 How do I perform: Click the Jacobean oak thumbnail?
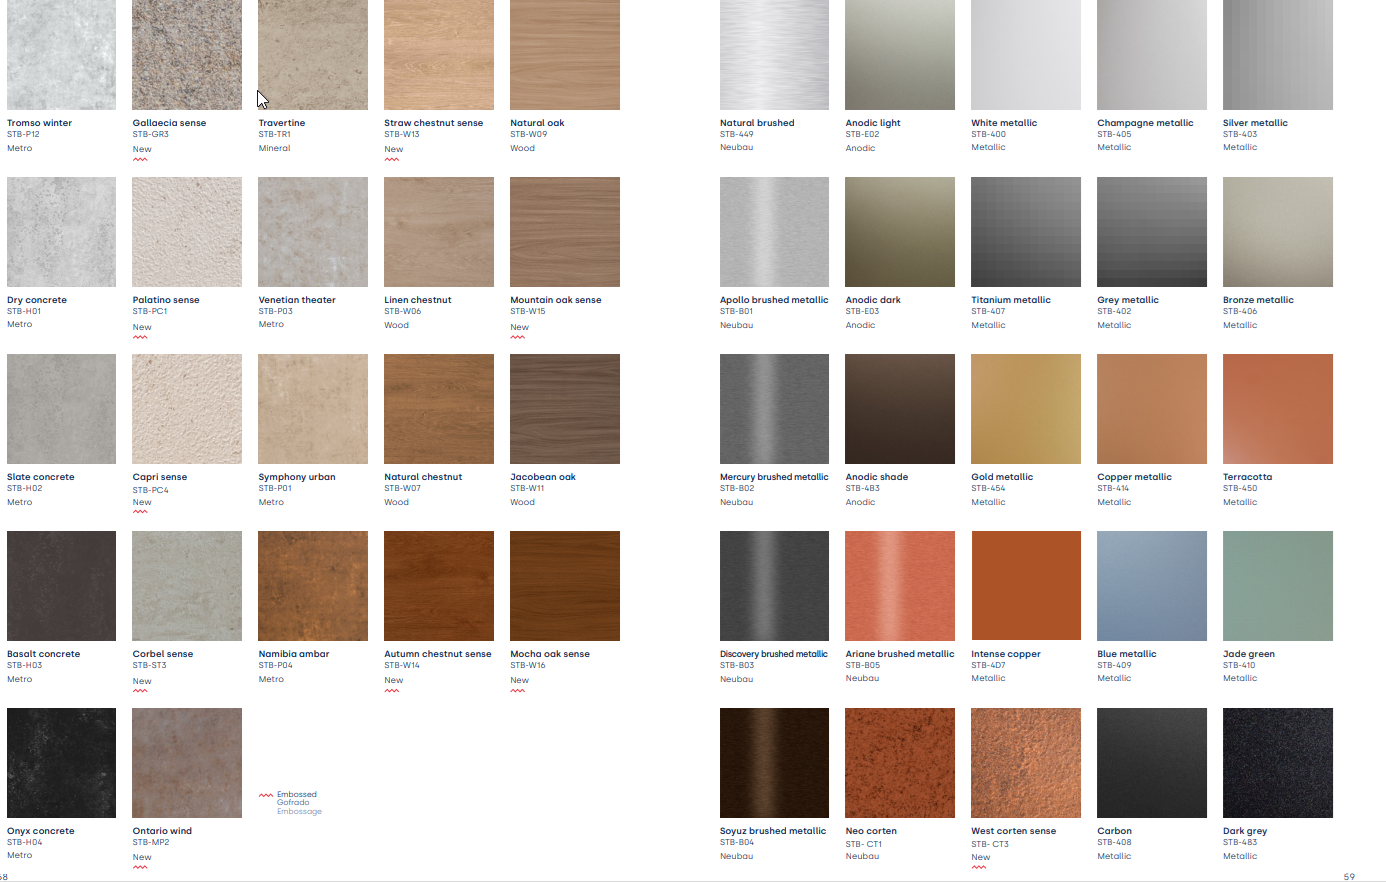[x=565, y=409]
